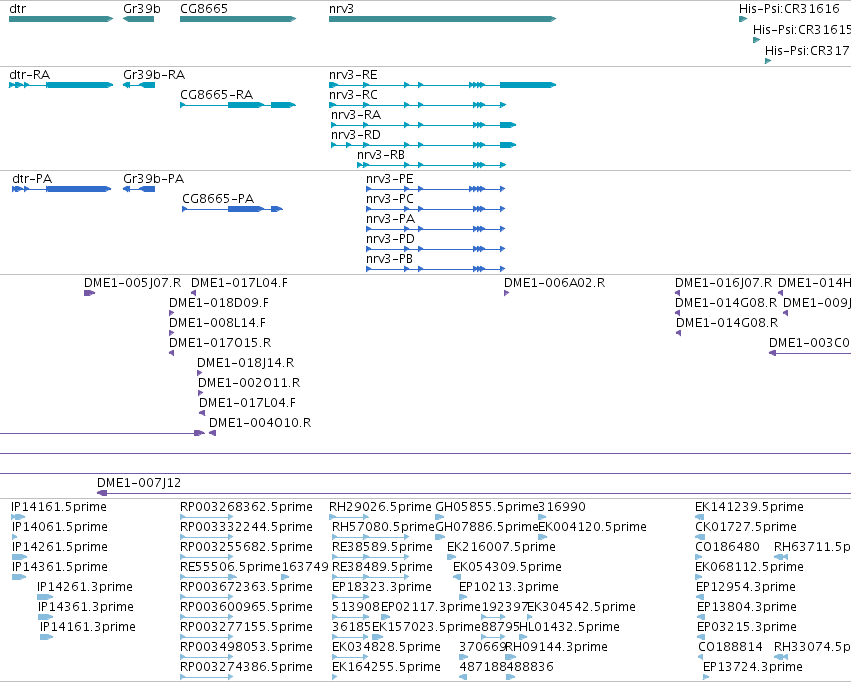The image size is (851, 682).
Task: Select RP003498053.5prime feature
Action: point(206,657)
